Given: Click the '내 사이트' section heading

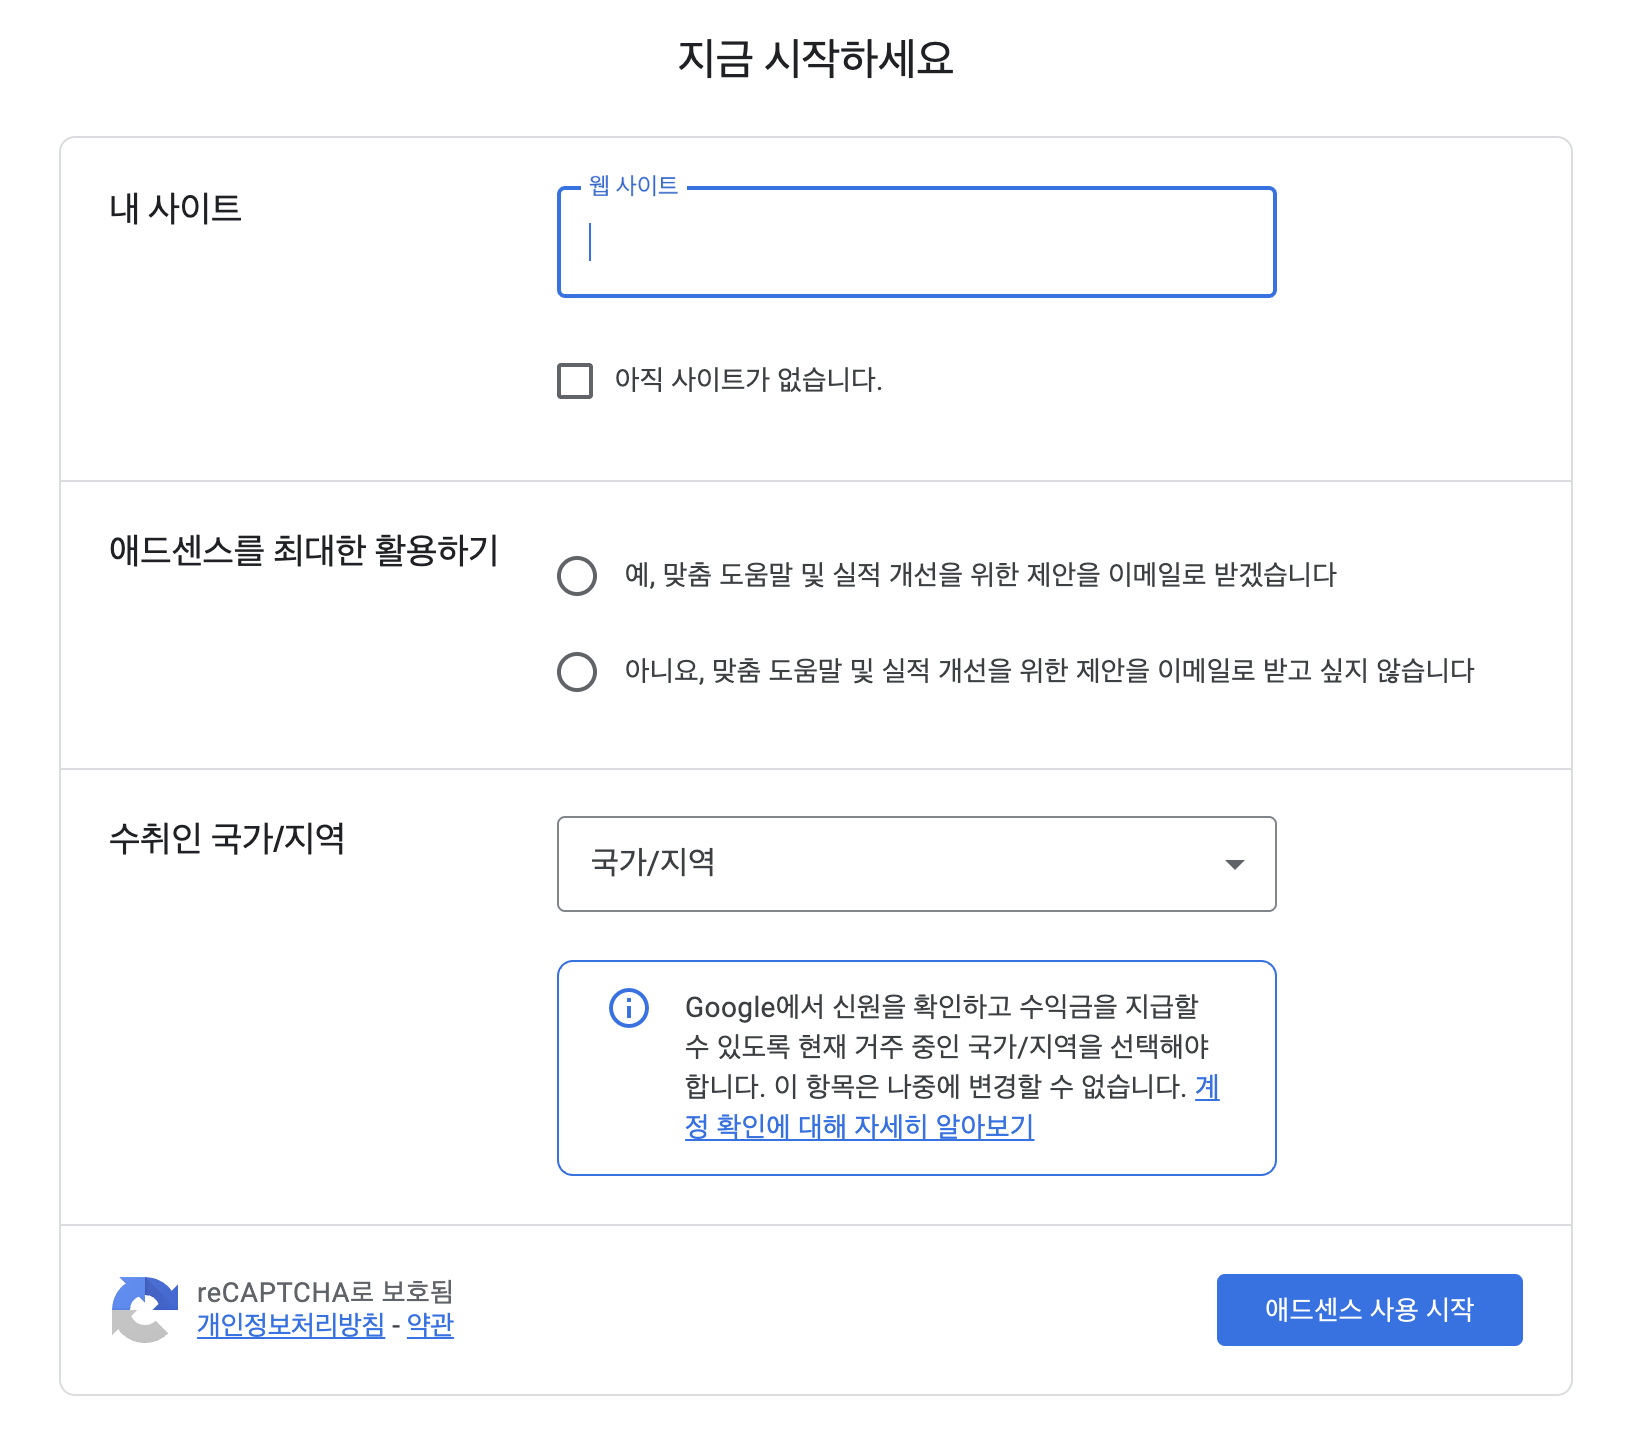Looking at the screenshot, I should (176, 208).
